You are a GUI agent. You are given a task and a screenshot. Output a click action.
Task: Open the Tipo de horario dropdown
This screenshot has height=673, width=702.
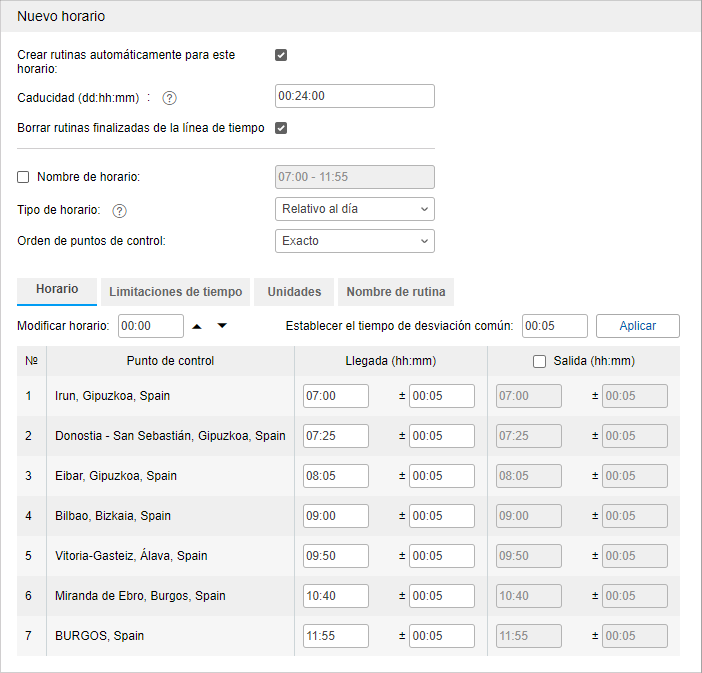click(x=354, y=209)
